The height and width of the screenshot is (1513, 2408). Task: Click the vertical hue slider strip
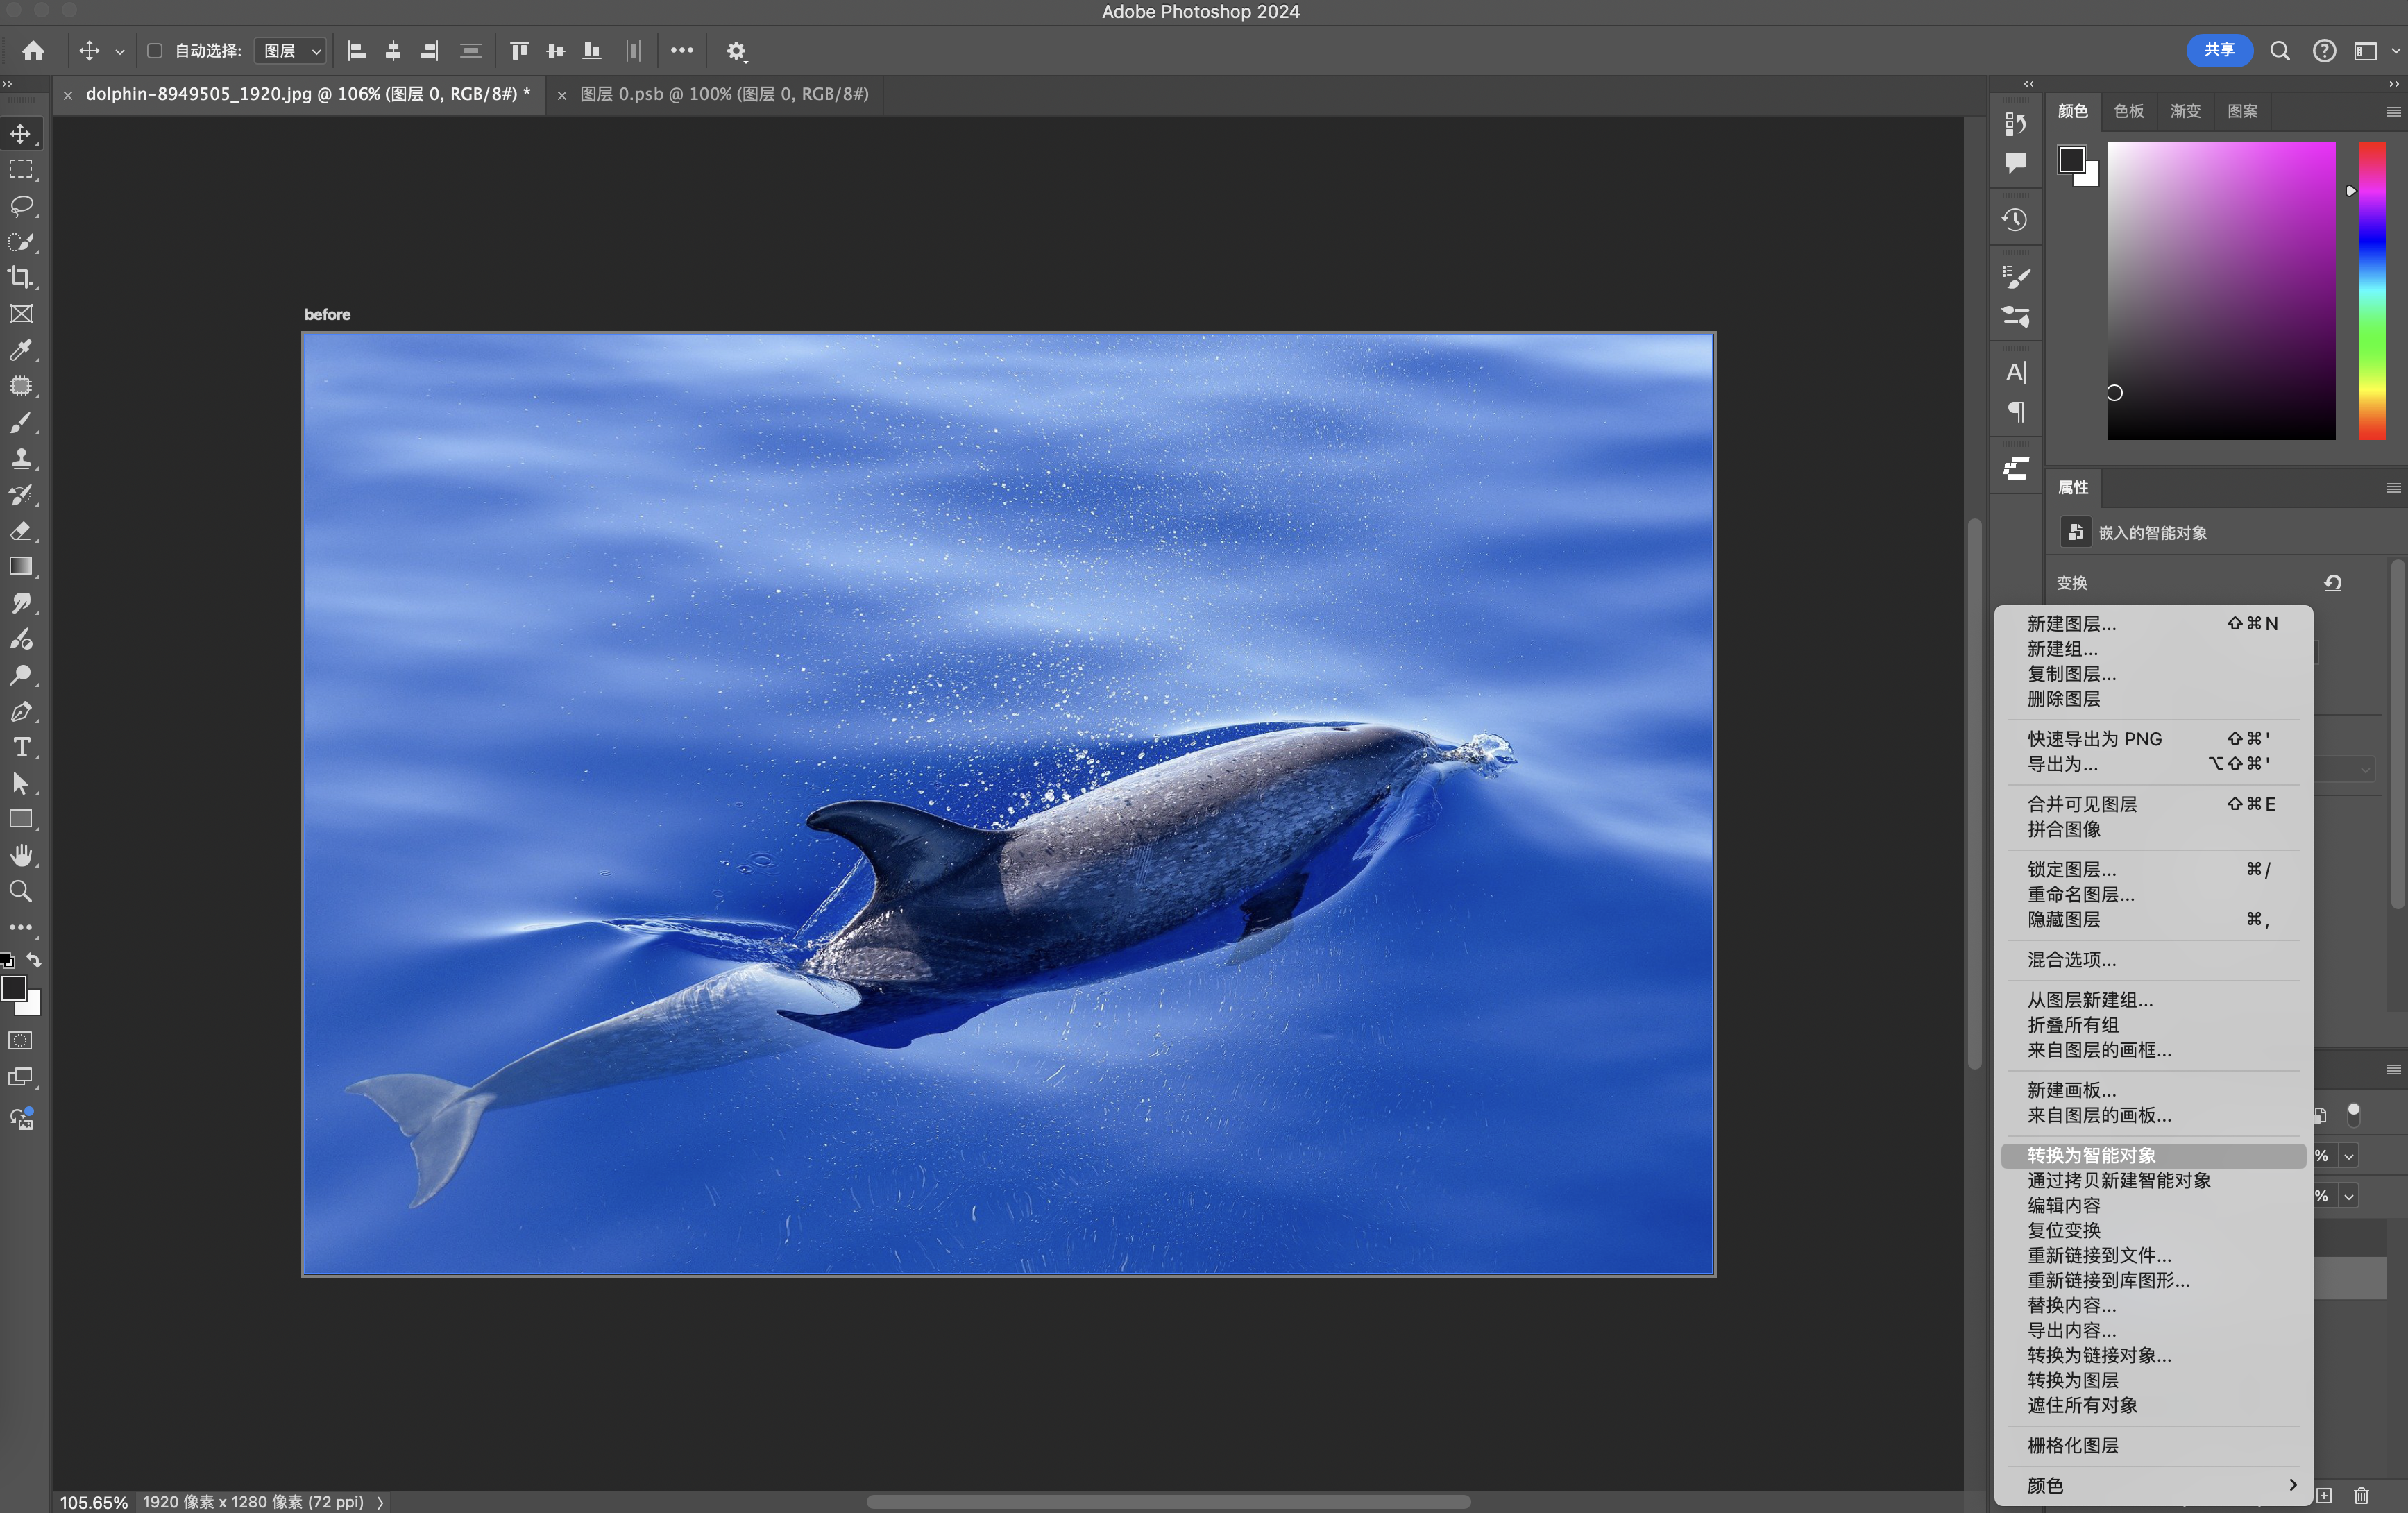[2372, 290]
